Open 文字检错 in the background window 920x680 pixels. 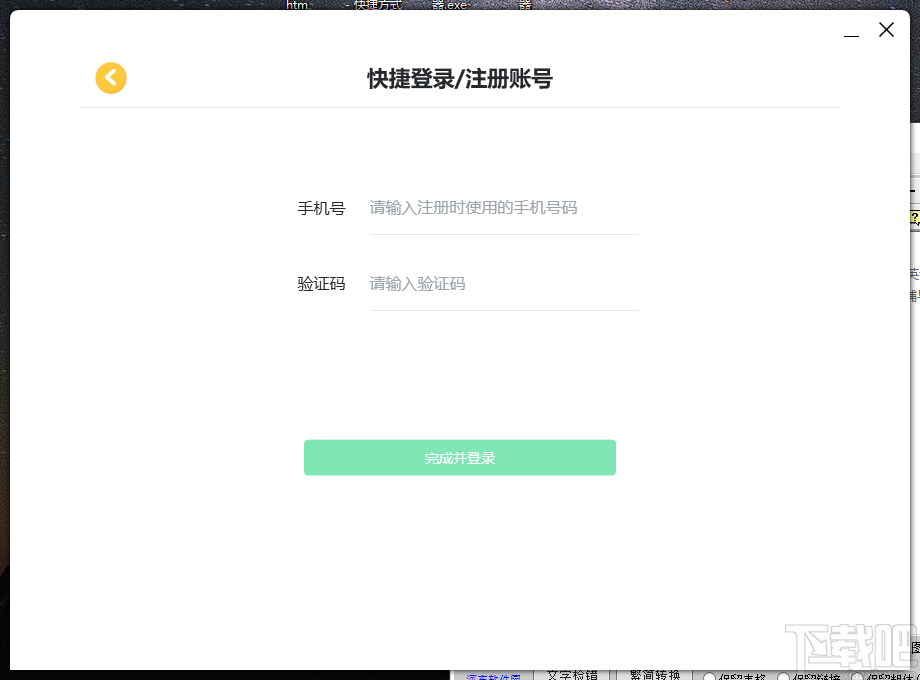click(x=572, y=675)
